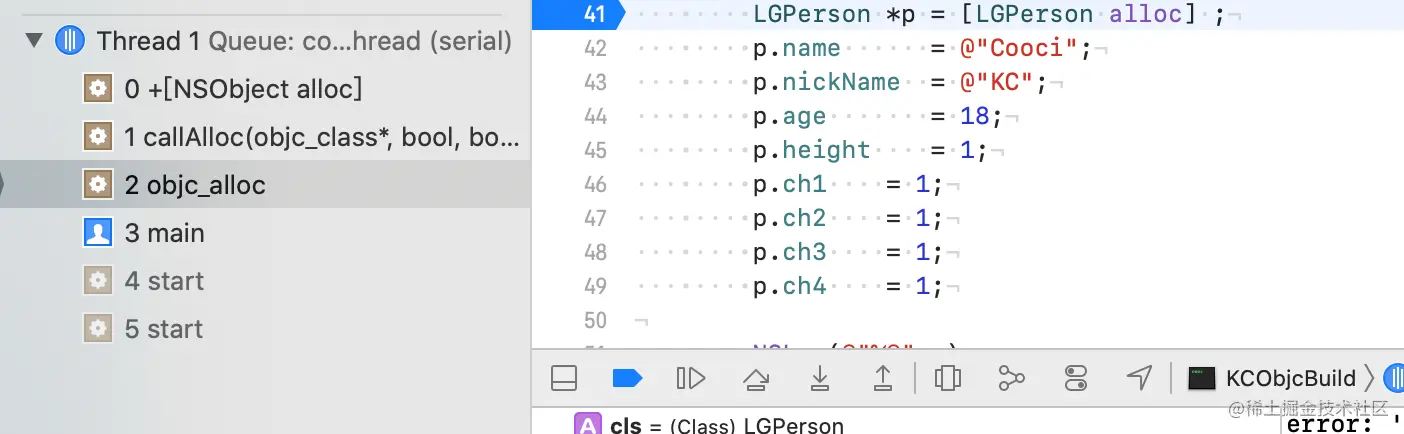
Task: Click the ch1 property on line 46
Action: point(804,184)
